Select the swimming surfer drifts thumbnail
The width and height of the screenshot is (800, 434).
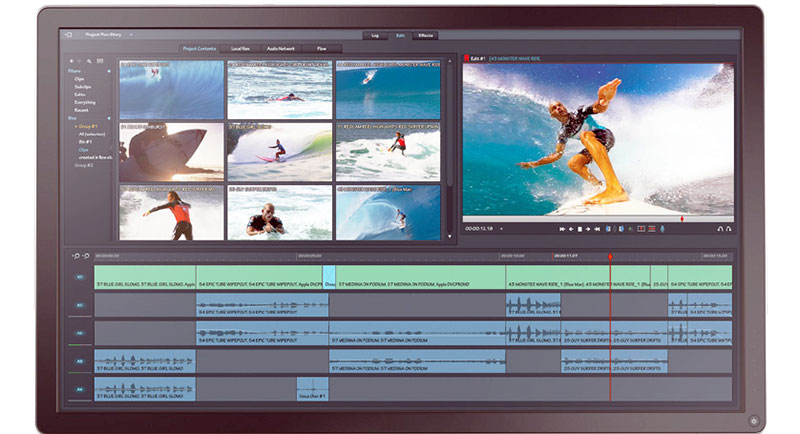point(280,212)
